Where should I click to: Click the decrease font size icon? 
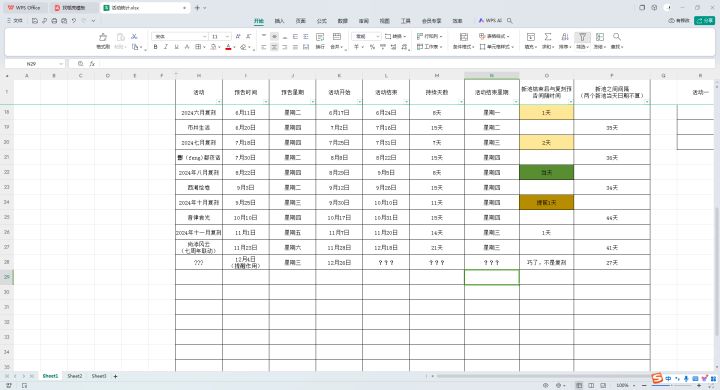248,36
